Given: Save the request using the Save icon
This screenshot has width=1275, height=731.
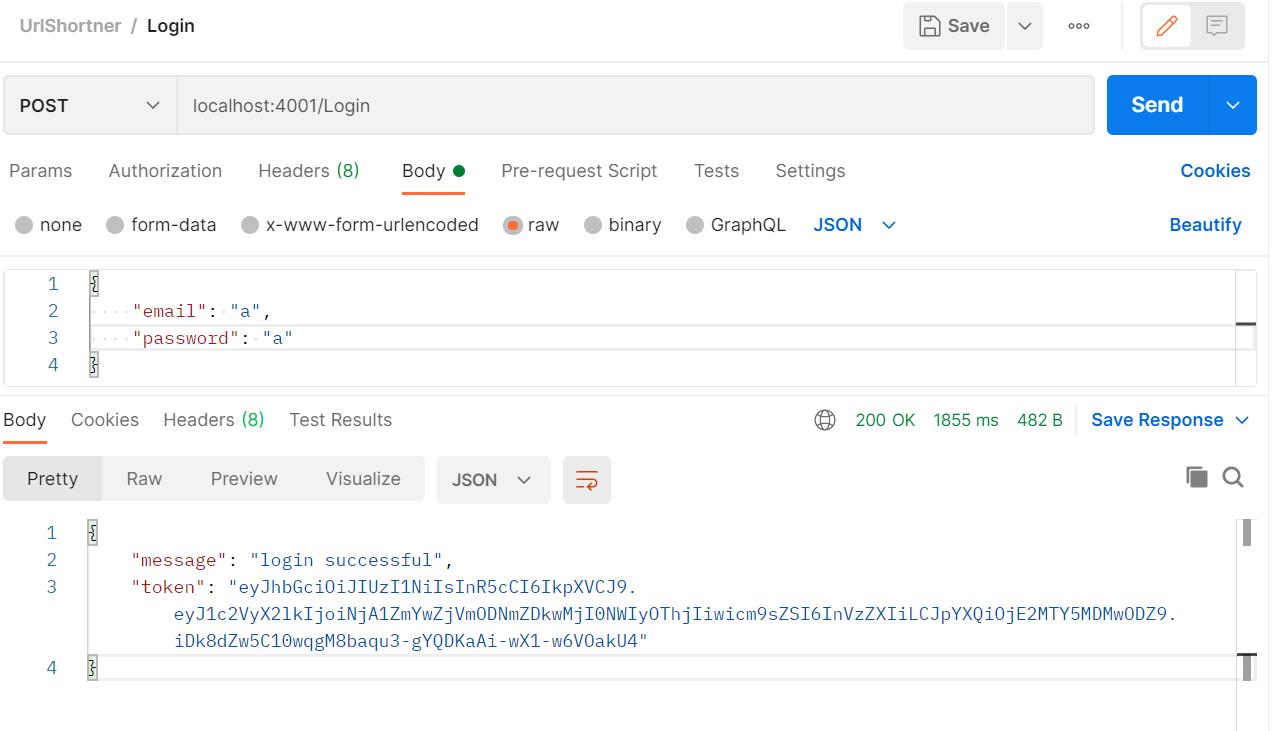Looking at the screenshot, I should 953,25.
